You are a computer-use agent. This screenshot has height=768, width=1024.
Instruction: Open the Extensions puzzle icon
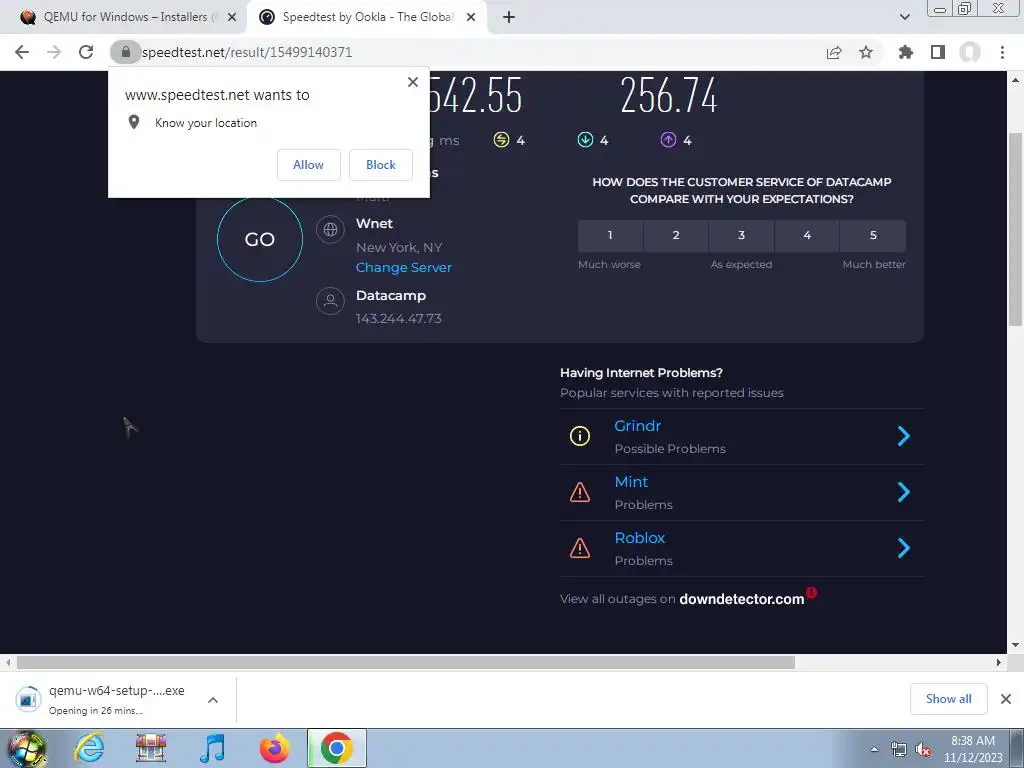tap(905, 52)
